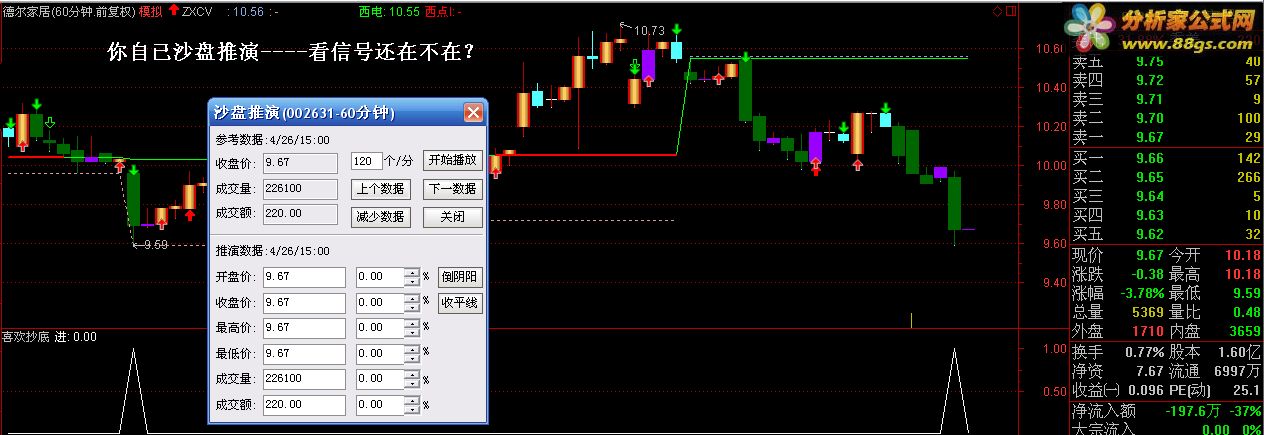1264x435 pixels.
Task: Decrease the 最低价 percent with its down arrow
Action: [411, 359]
